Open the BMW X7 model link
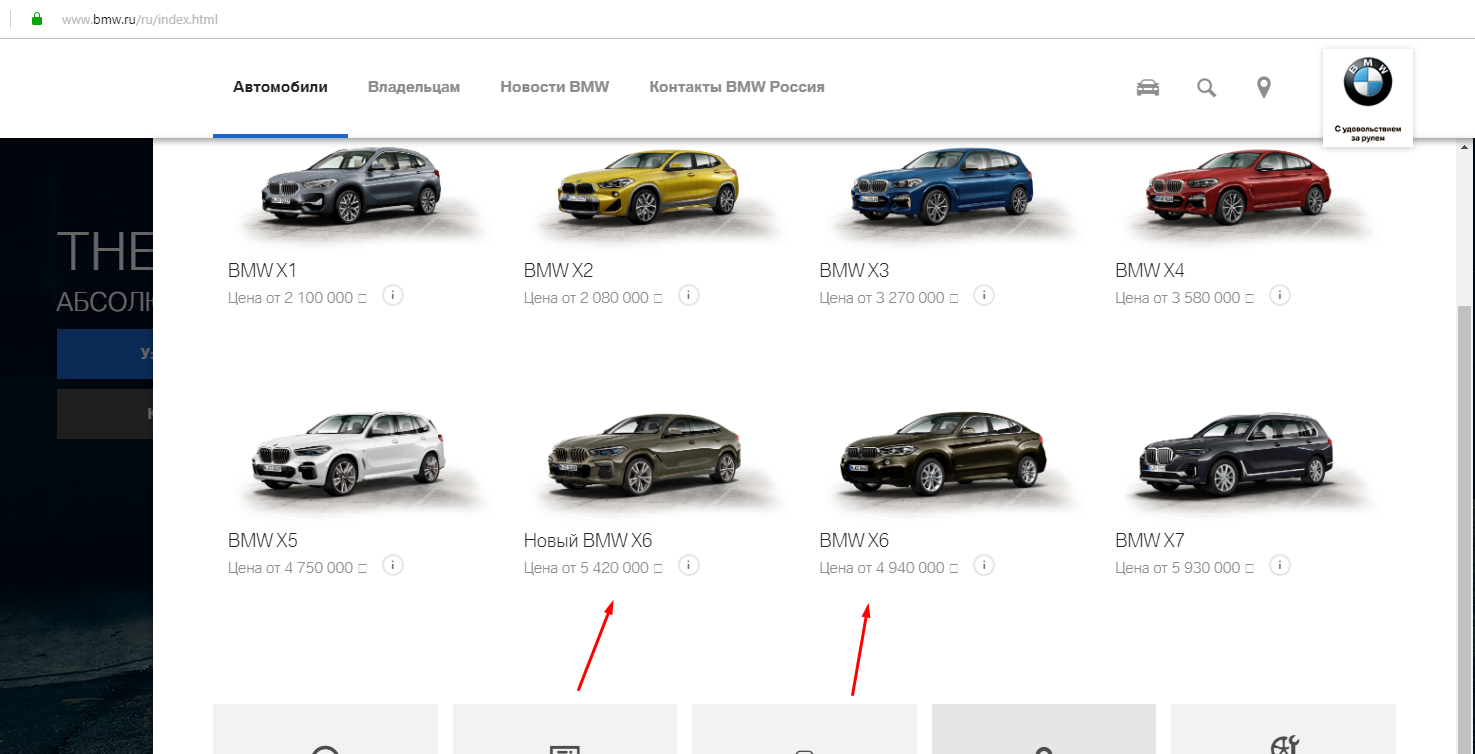This screenshot has height=754, width=1475. tap(1150, 541)
